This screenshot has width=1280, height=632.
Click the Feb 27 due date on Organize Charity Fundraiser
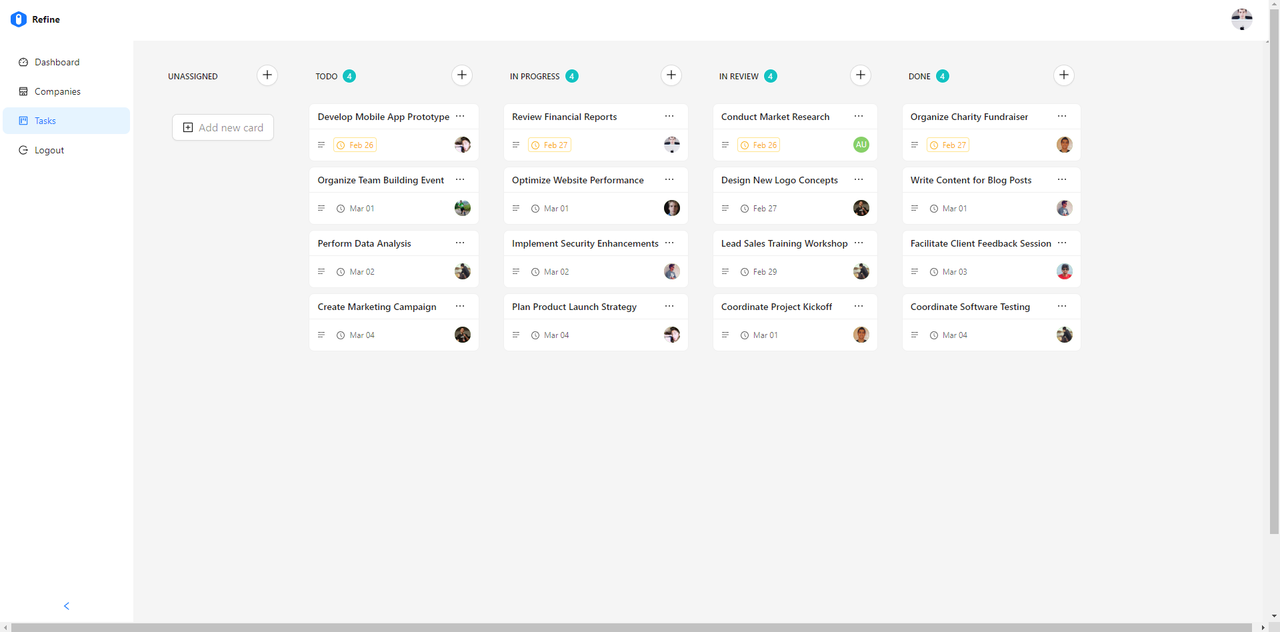point(948,145)
